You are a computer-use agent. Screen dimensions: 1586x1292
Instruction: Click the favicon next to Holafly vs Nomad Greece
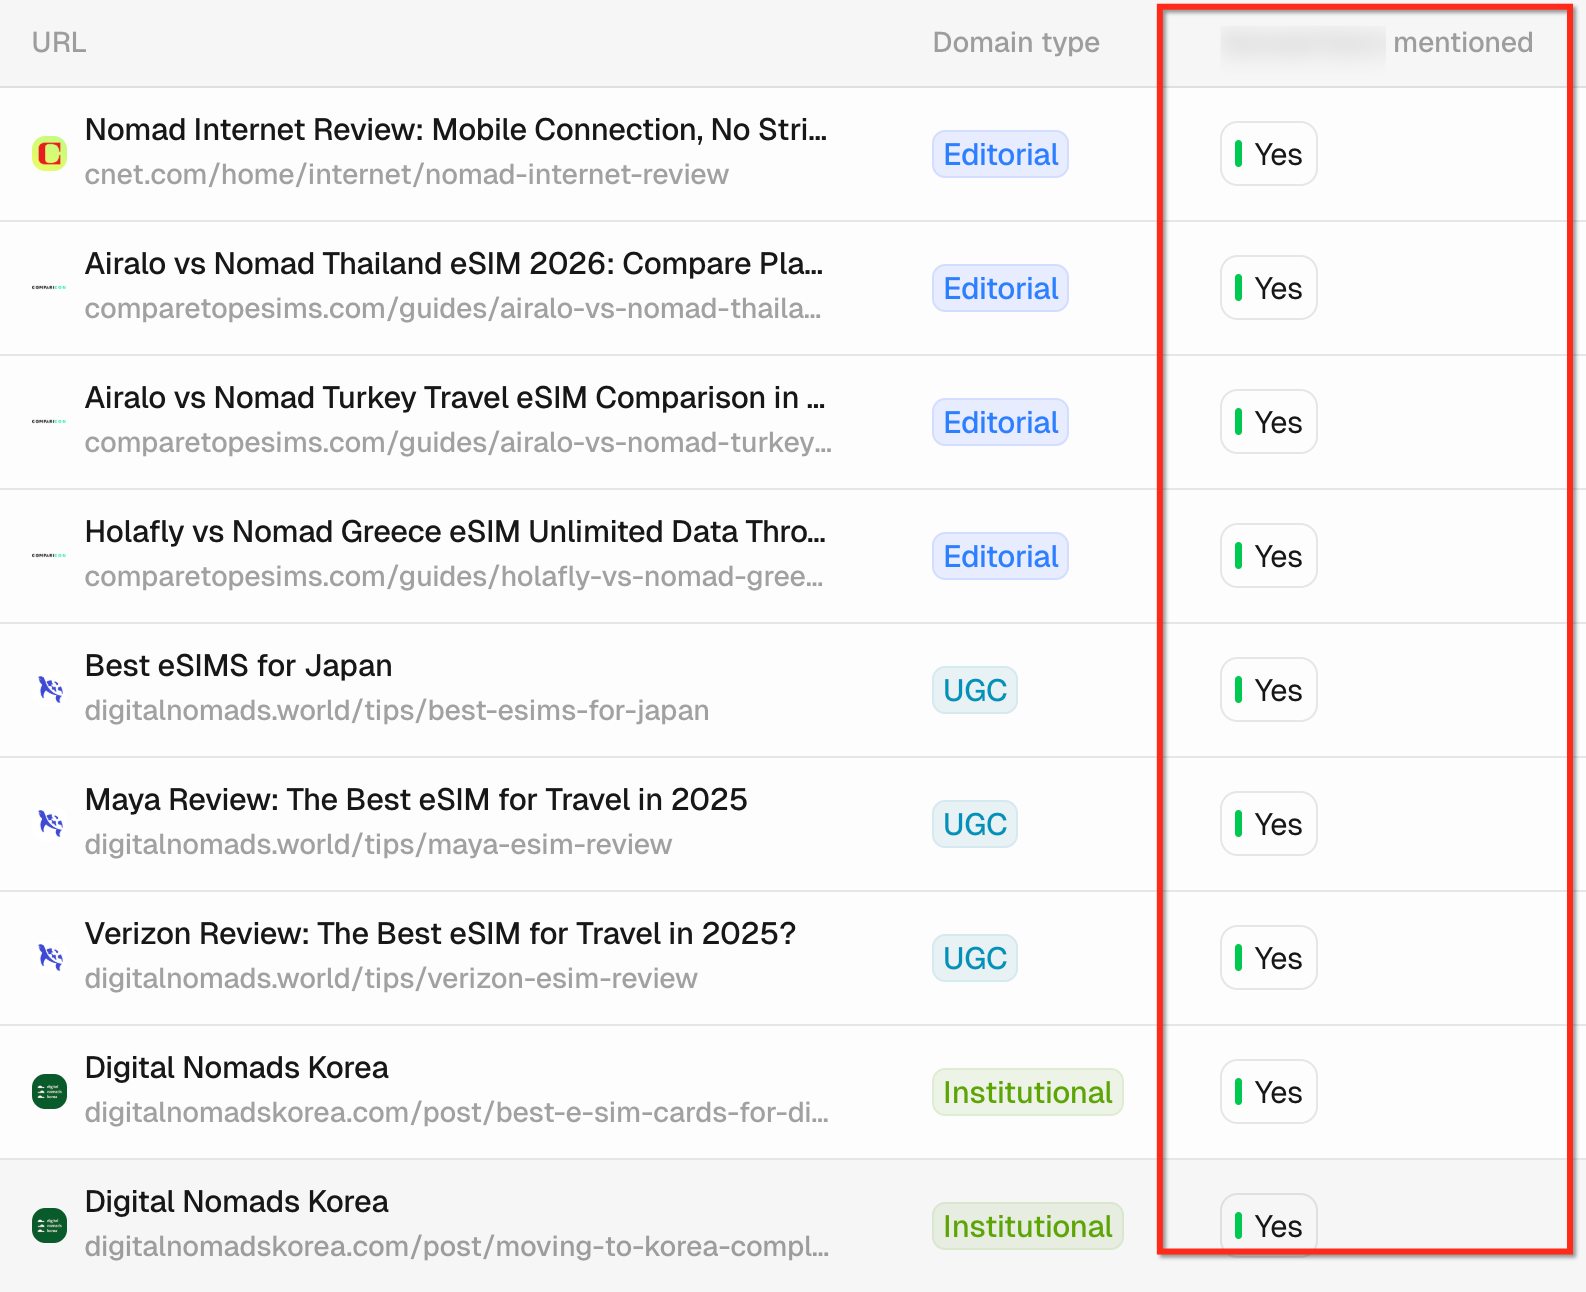(x=49, y=556)
